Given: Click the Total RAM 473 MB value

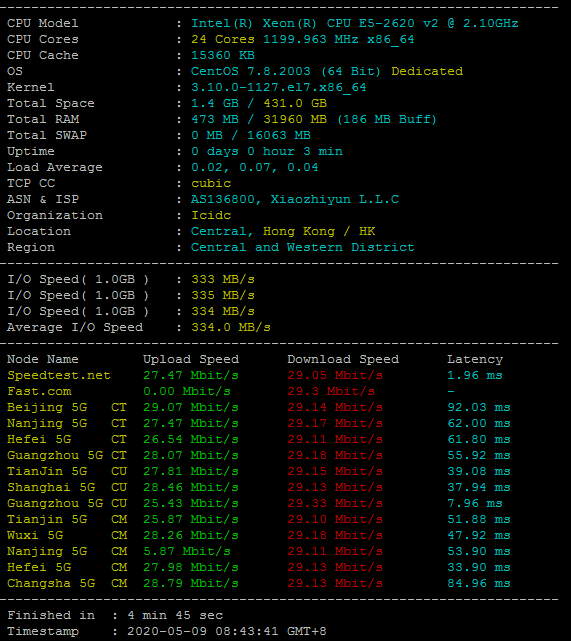Looking at the screenshot, I should tap(215, 119).
